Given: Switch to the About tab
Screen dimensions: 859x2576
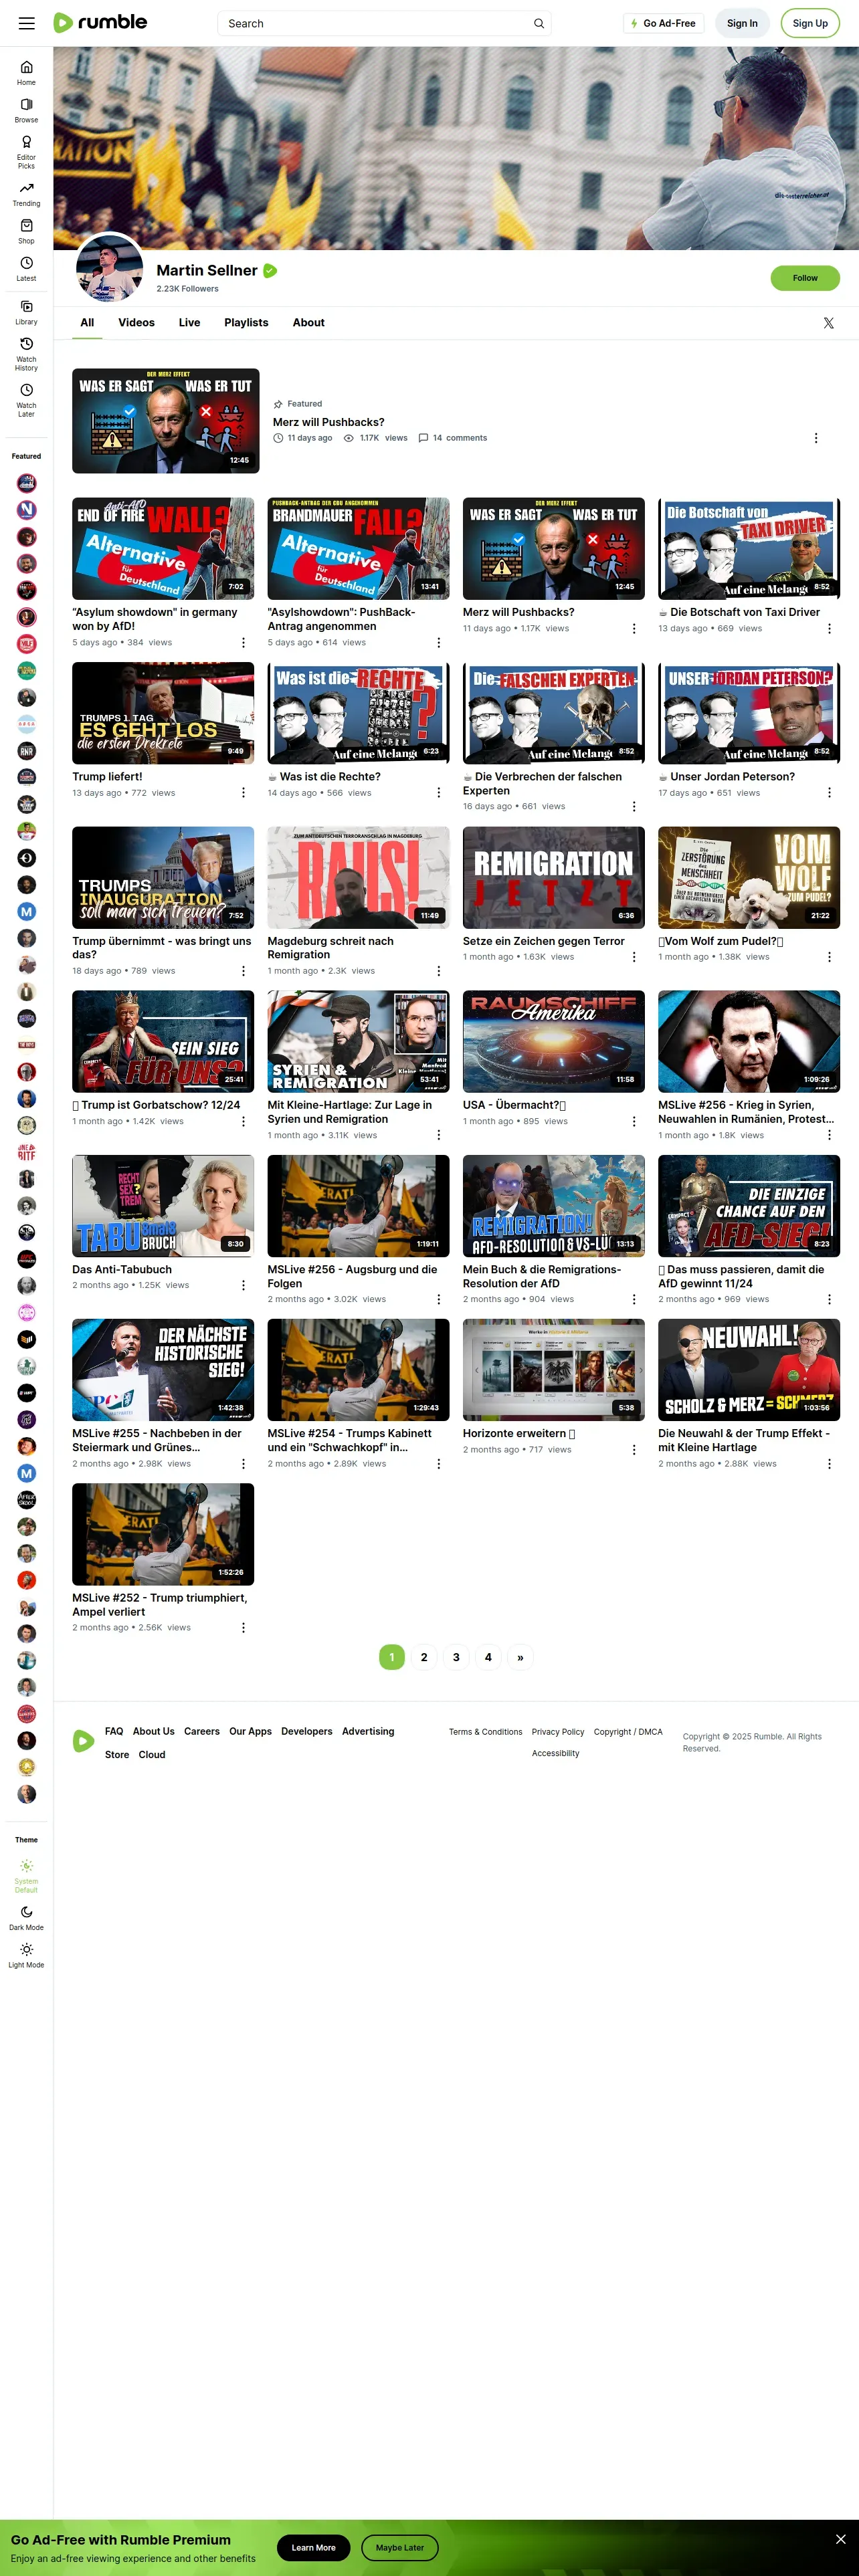Looking at the screenshot, I should [x=308, y=323].
